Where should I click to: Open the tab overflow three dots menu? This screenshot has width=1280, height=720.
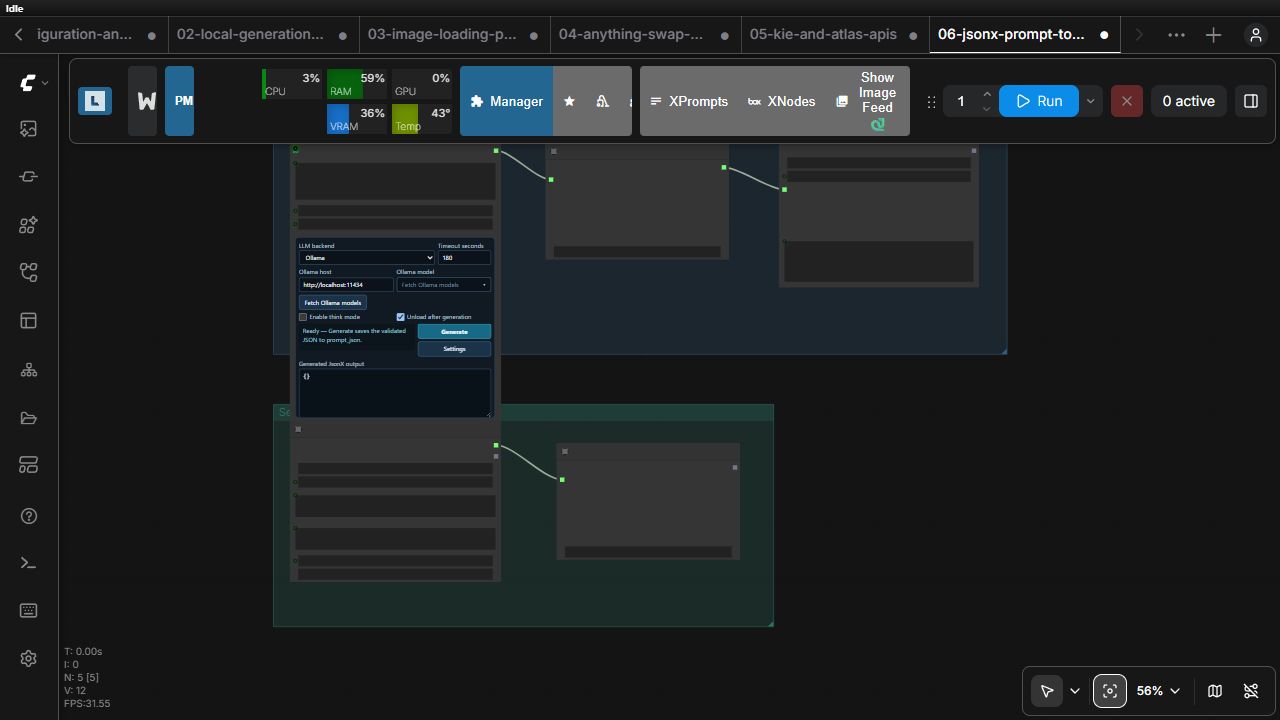pyautogui.click(x=1176, y=35)
